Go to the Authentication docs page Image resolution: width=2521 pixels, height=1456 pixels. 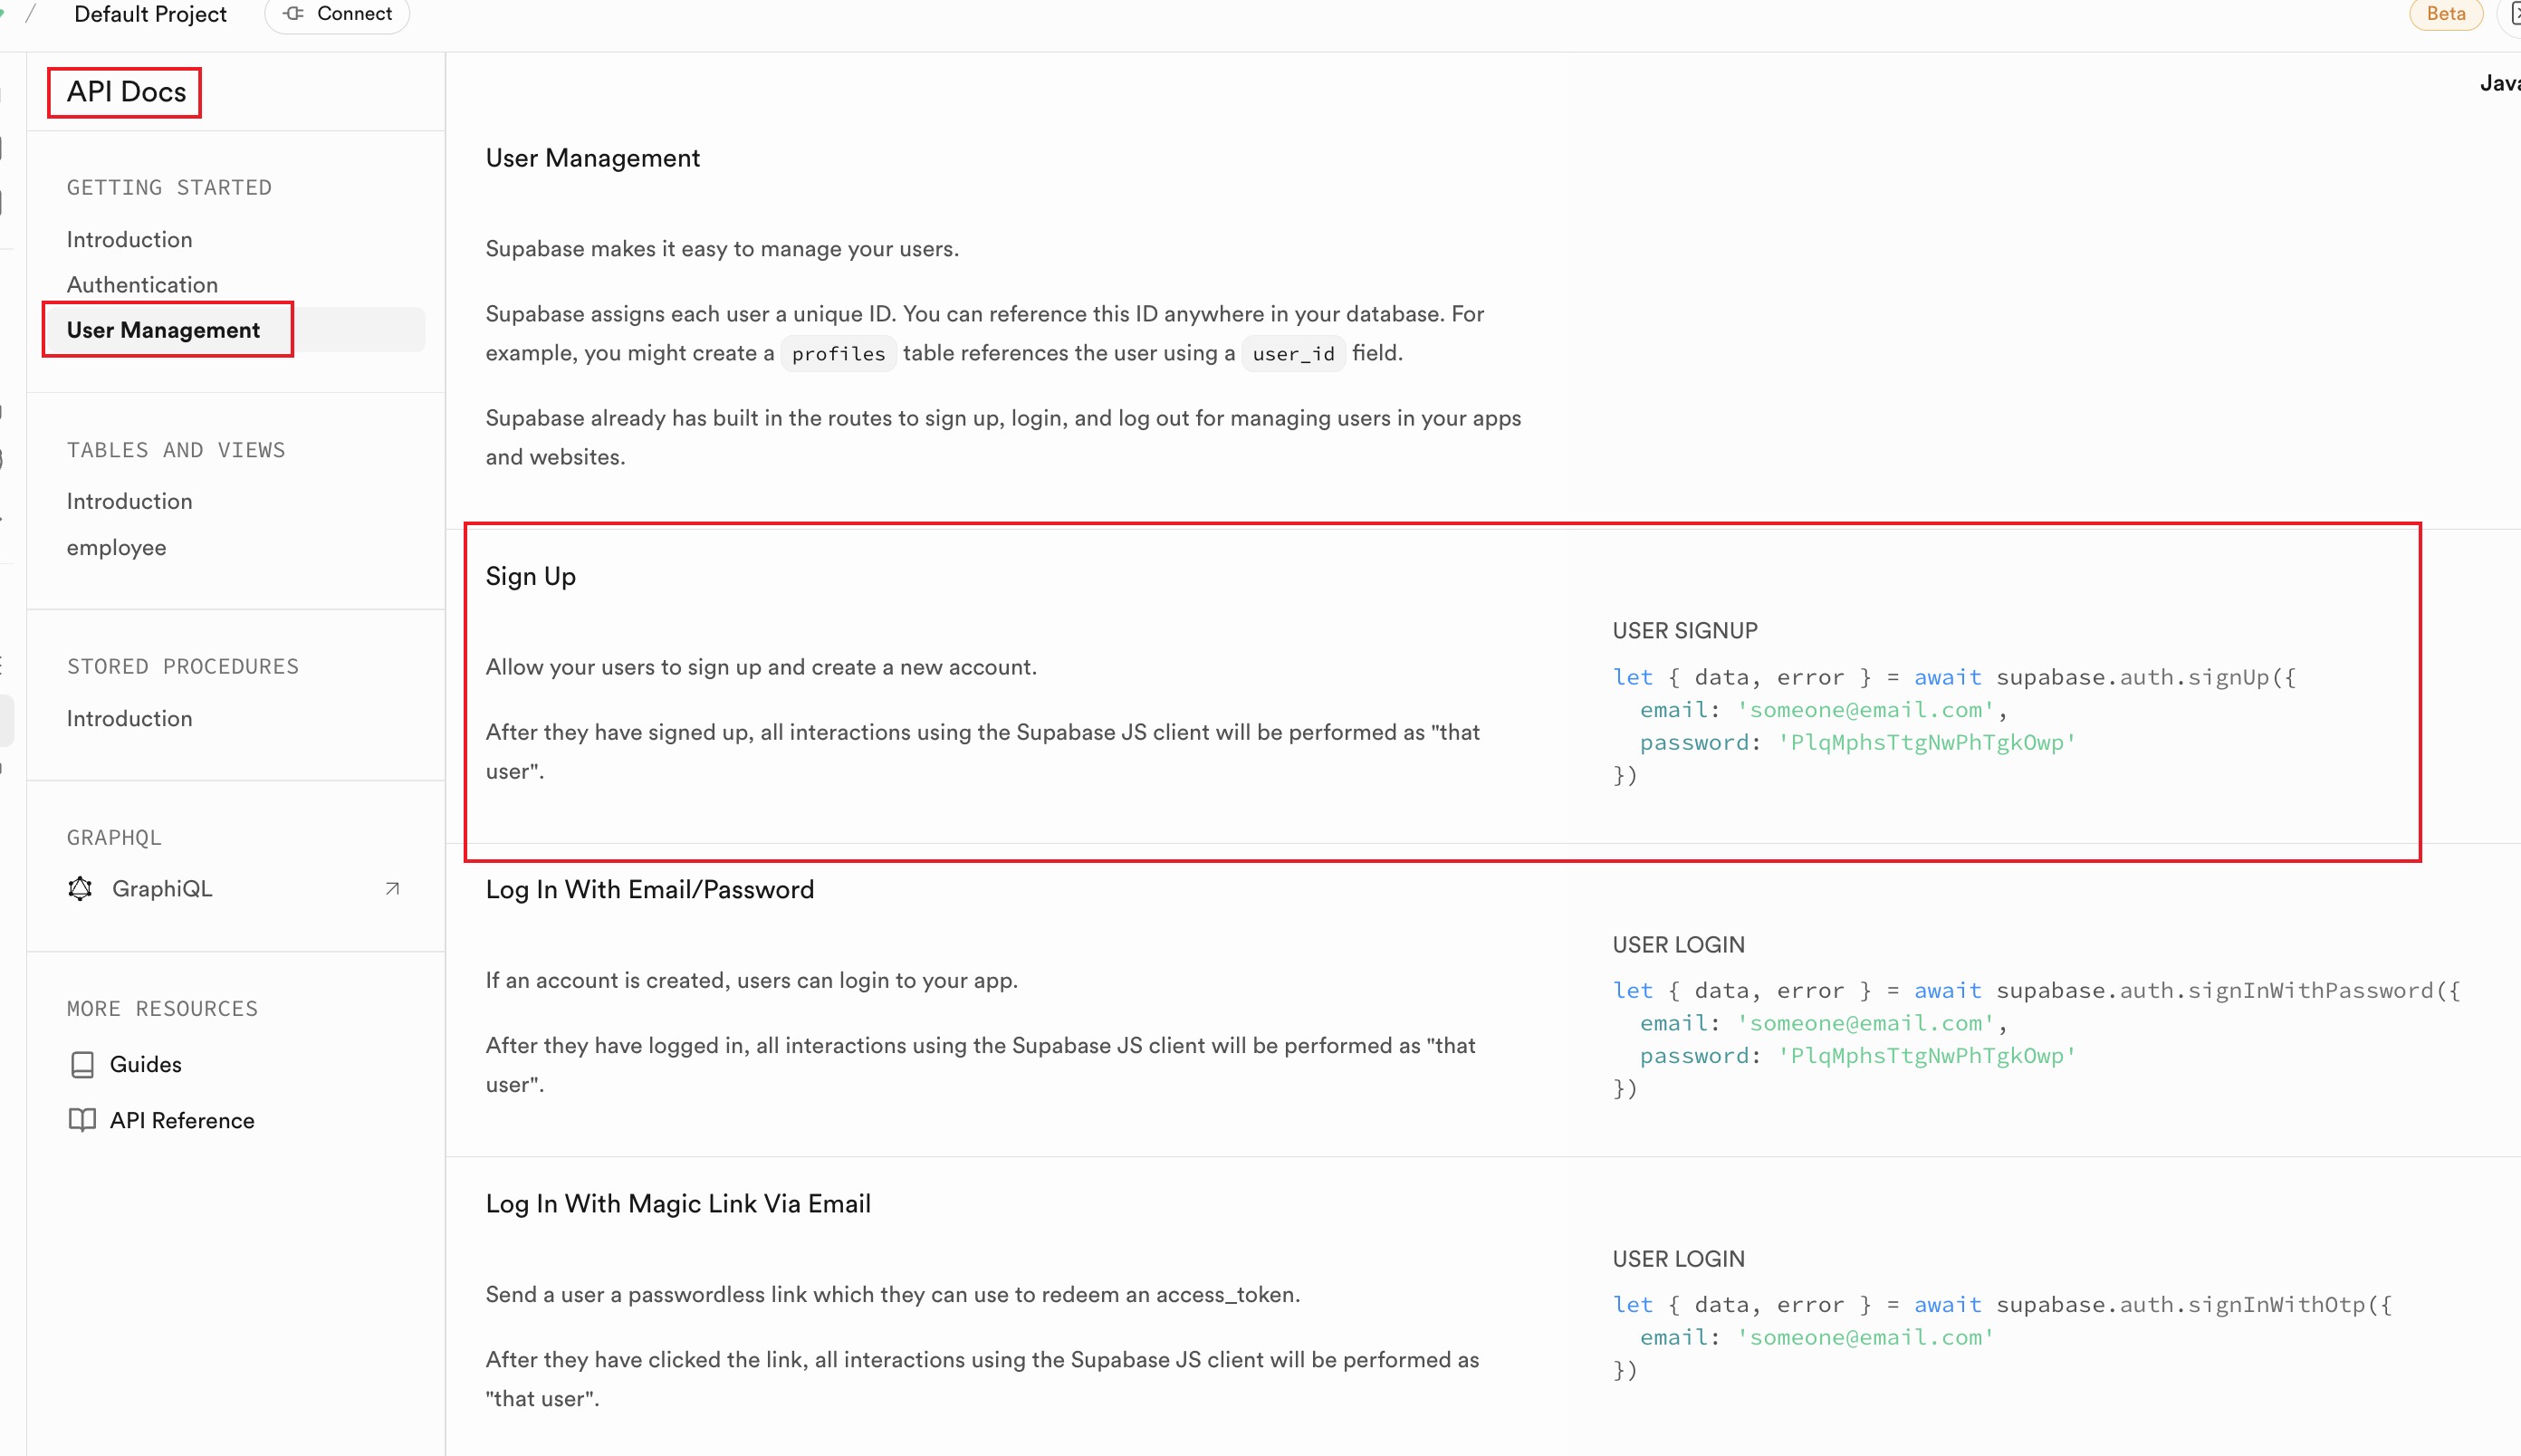[142, 285]
